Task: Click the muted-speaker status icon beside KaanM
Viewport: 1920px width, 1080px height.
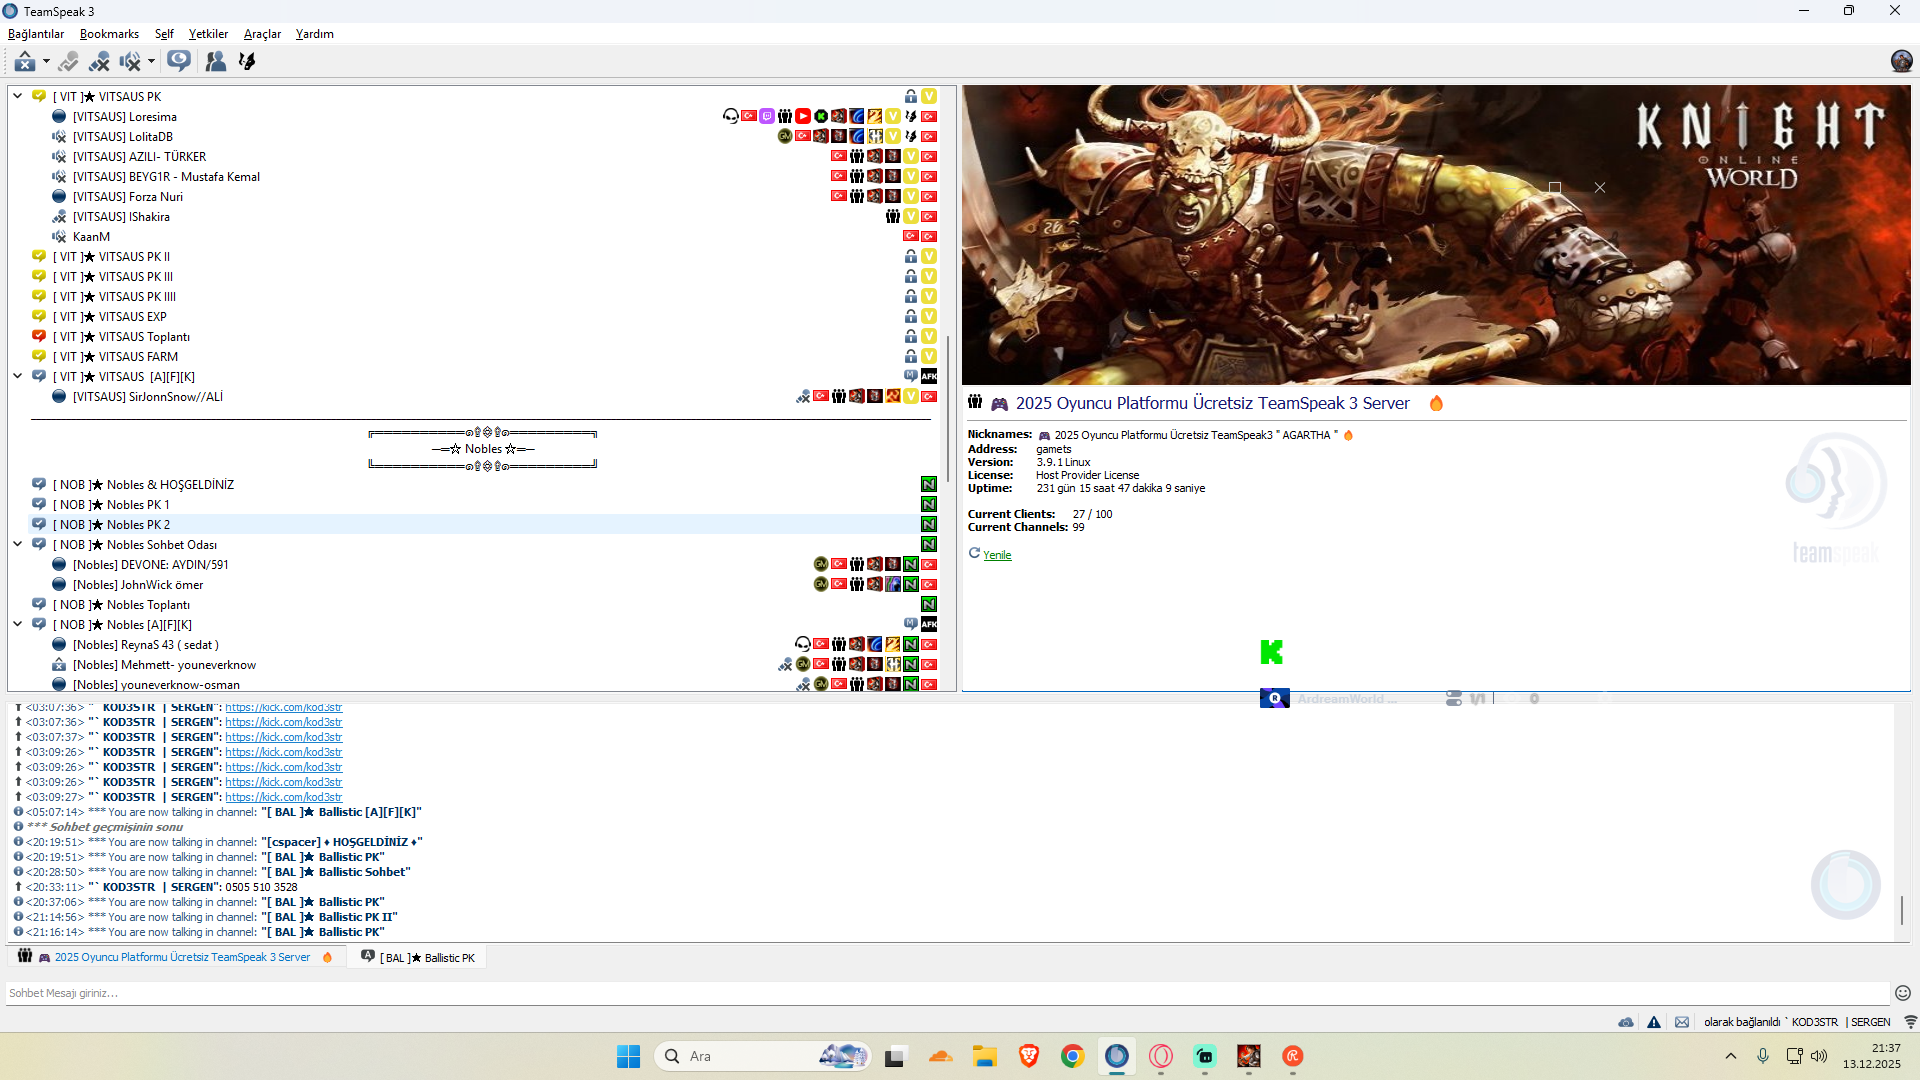Action: point(59,237)
